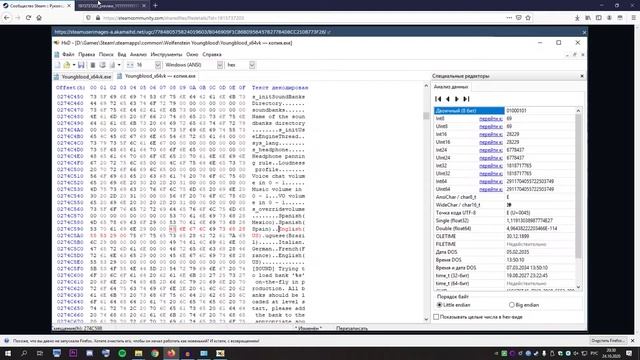Click the page actions three-dots icon
This screenshot has height=360, width=640.
[x=509, y=18]
